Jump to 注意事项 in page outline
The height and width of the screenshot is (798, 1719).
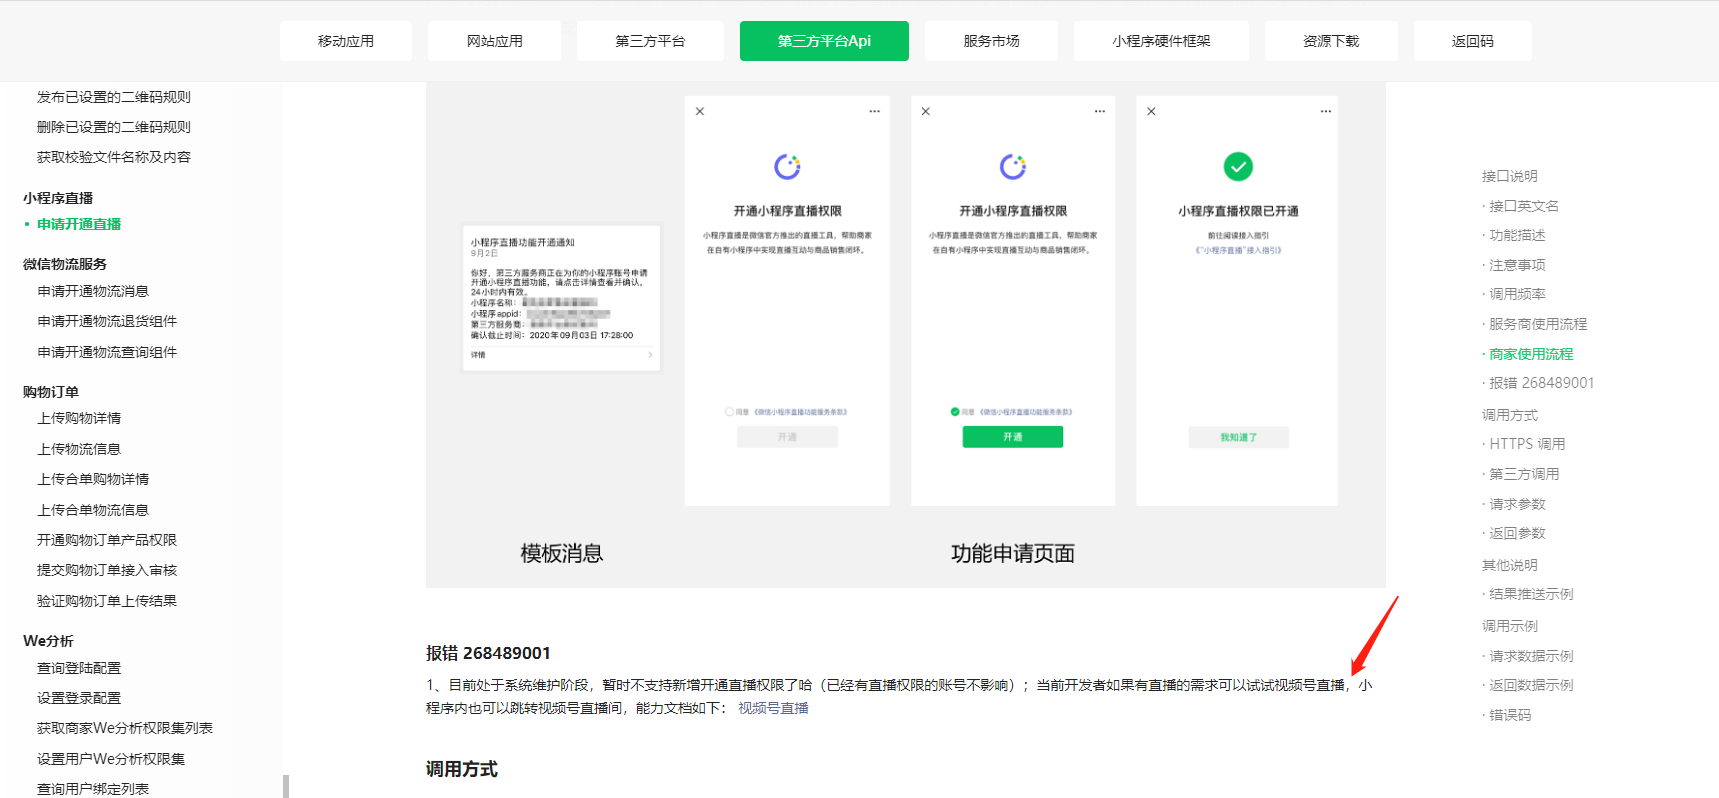(1517, 265)
